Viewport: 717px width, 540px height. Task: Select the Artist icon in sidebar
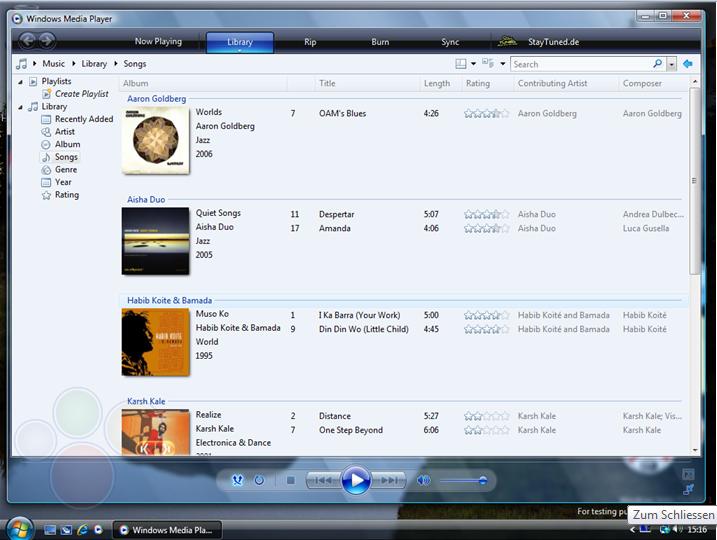click(x=46, y=132)
